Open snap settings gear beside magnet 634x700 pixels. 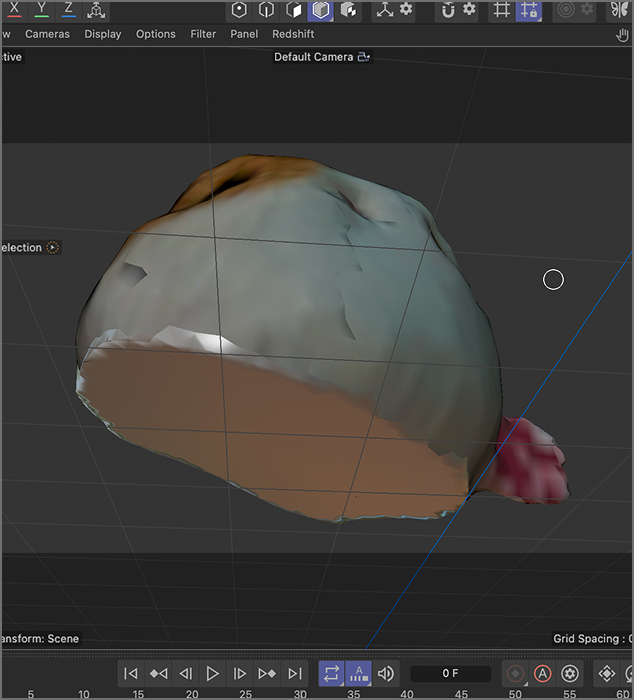point(469,10)
